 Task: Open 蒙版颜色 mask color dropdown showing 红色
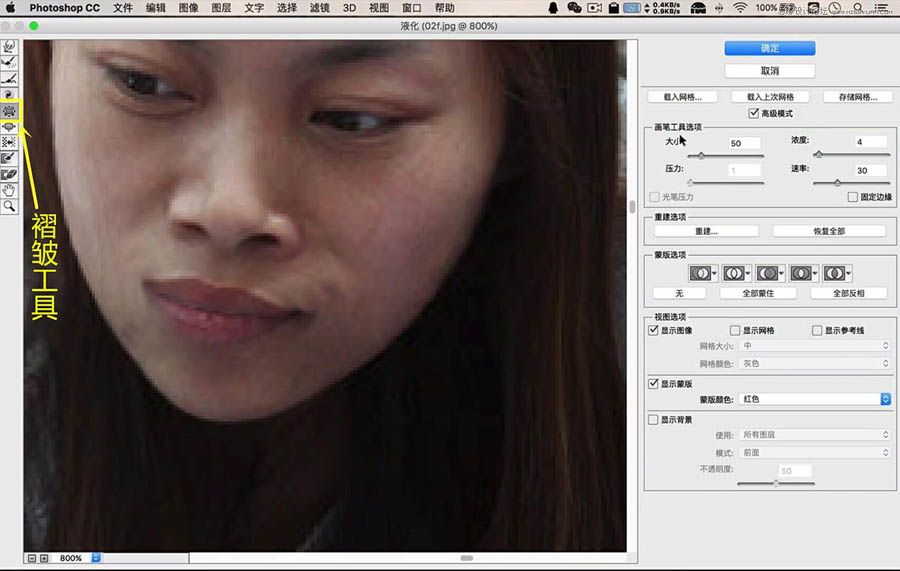pos(815,399)
